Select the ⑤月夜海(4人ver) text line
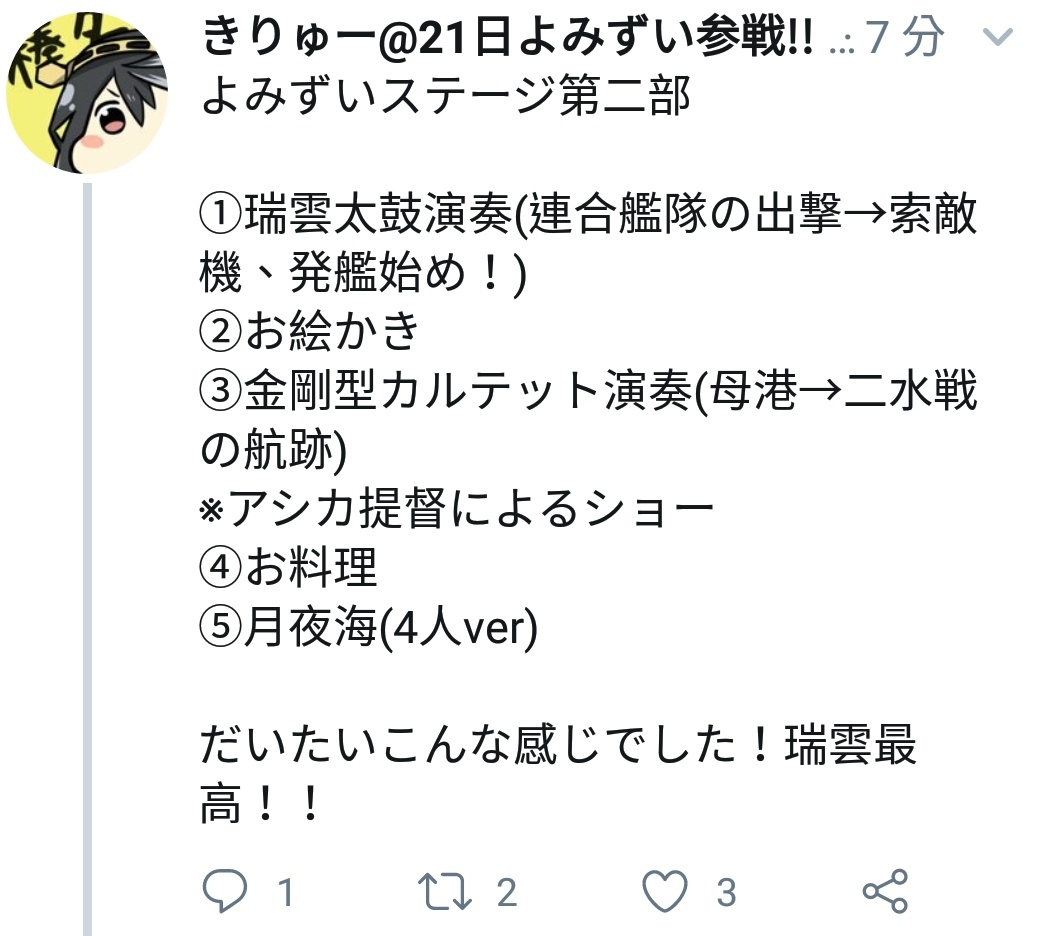1050x936 pixels. [368, 627]
